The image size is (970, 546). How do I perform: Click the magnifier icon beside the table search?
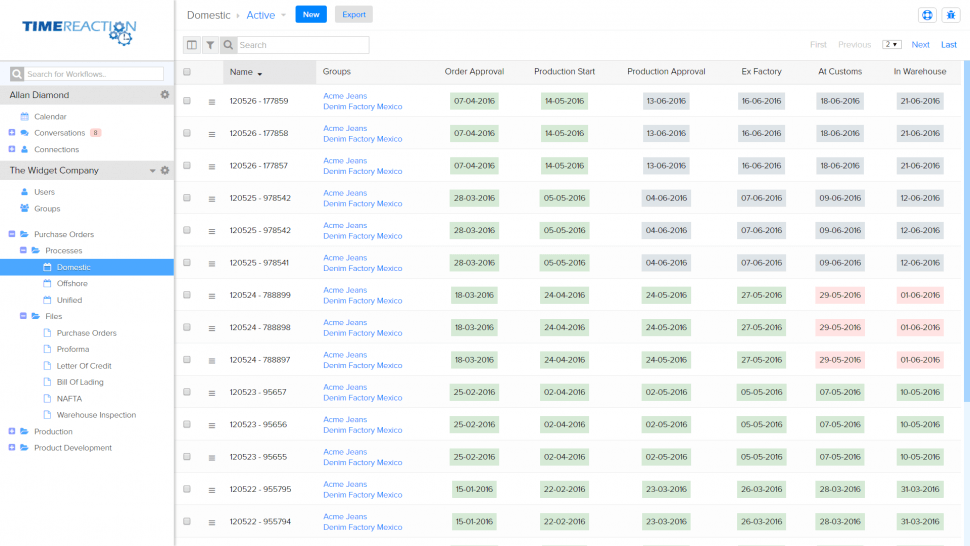228,45
